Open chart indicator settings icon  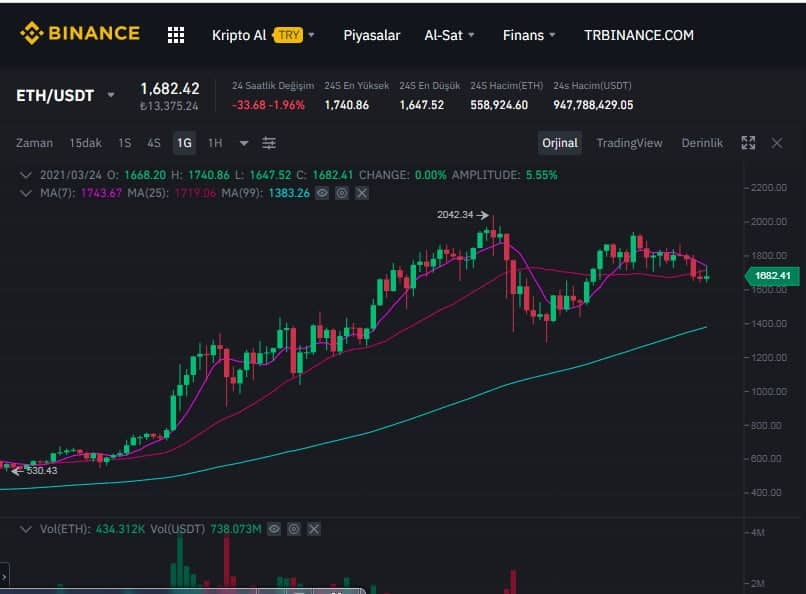(269, 143)
